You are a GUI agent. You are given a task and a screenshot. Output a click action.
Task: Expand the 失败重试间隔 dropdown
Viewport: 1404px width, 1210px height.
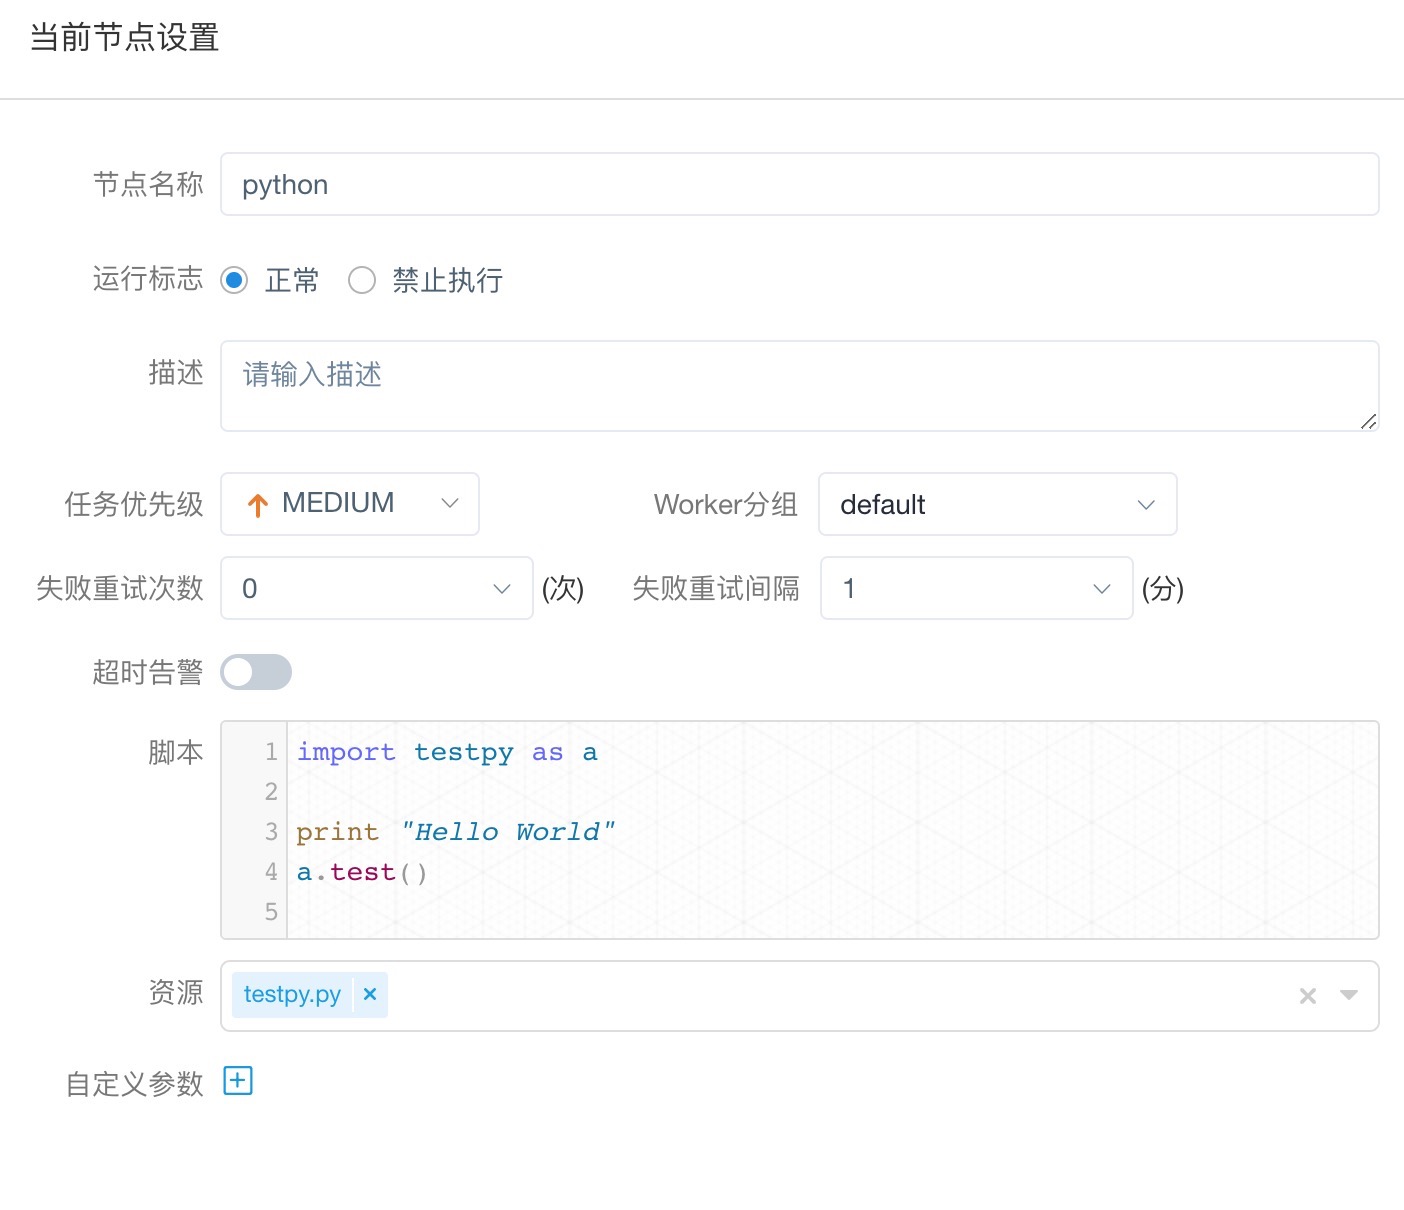(976, 588)
